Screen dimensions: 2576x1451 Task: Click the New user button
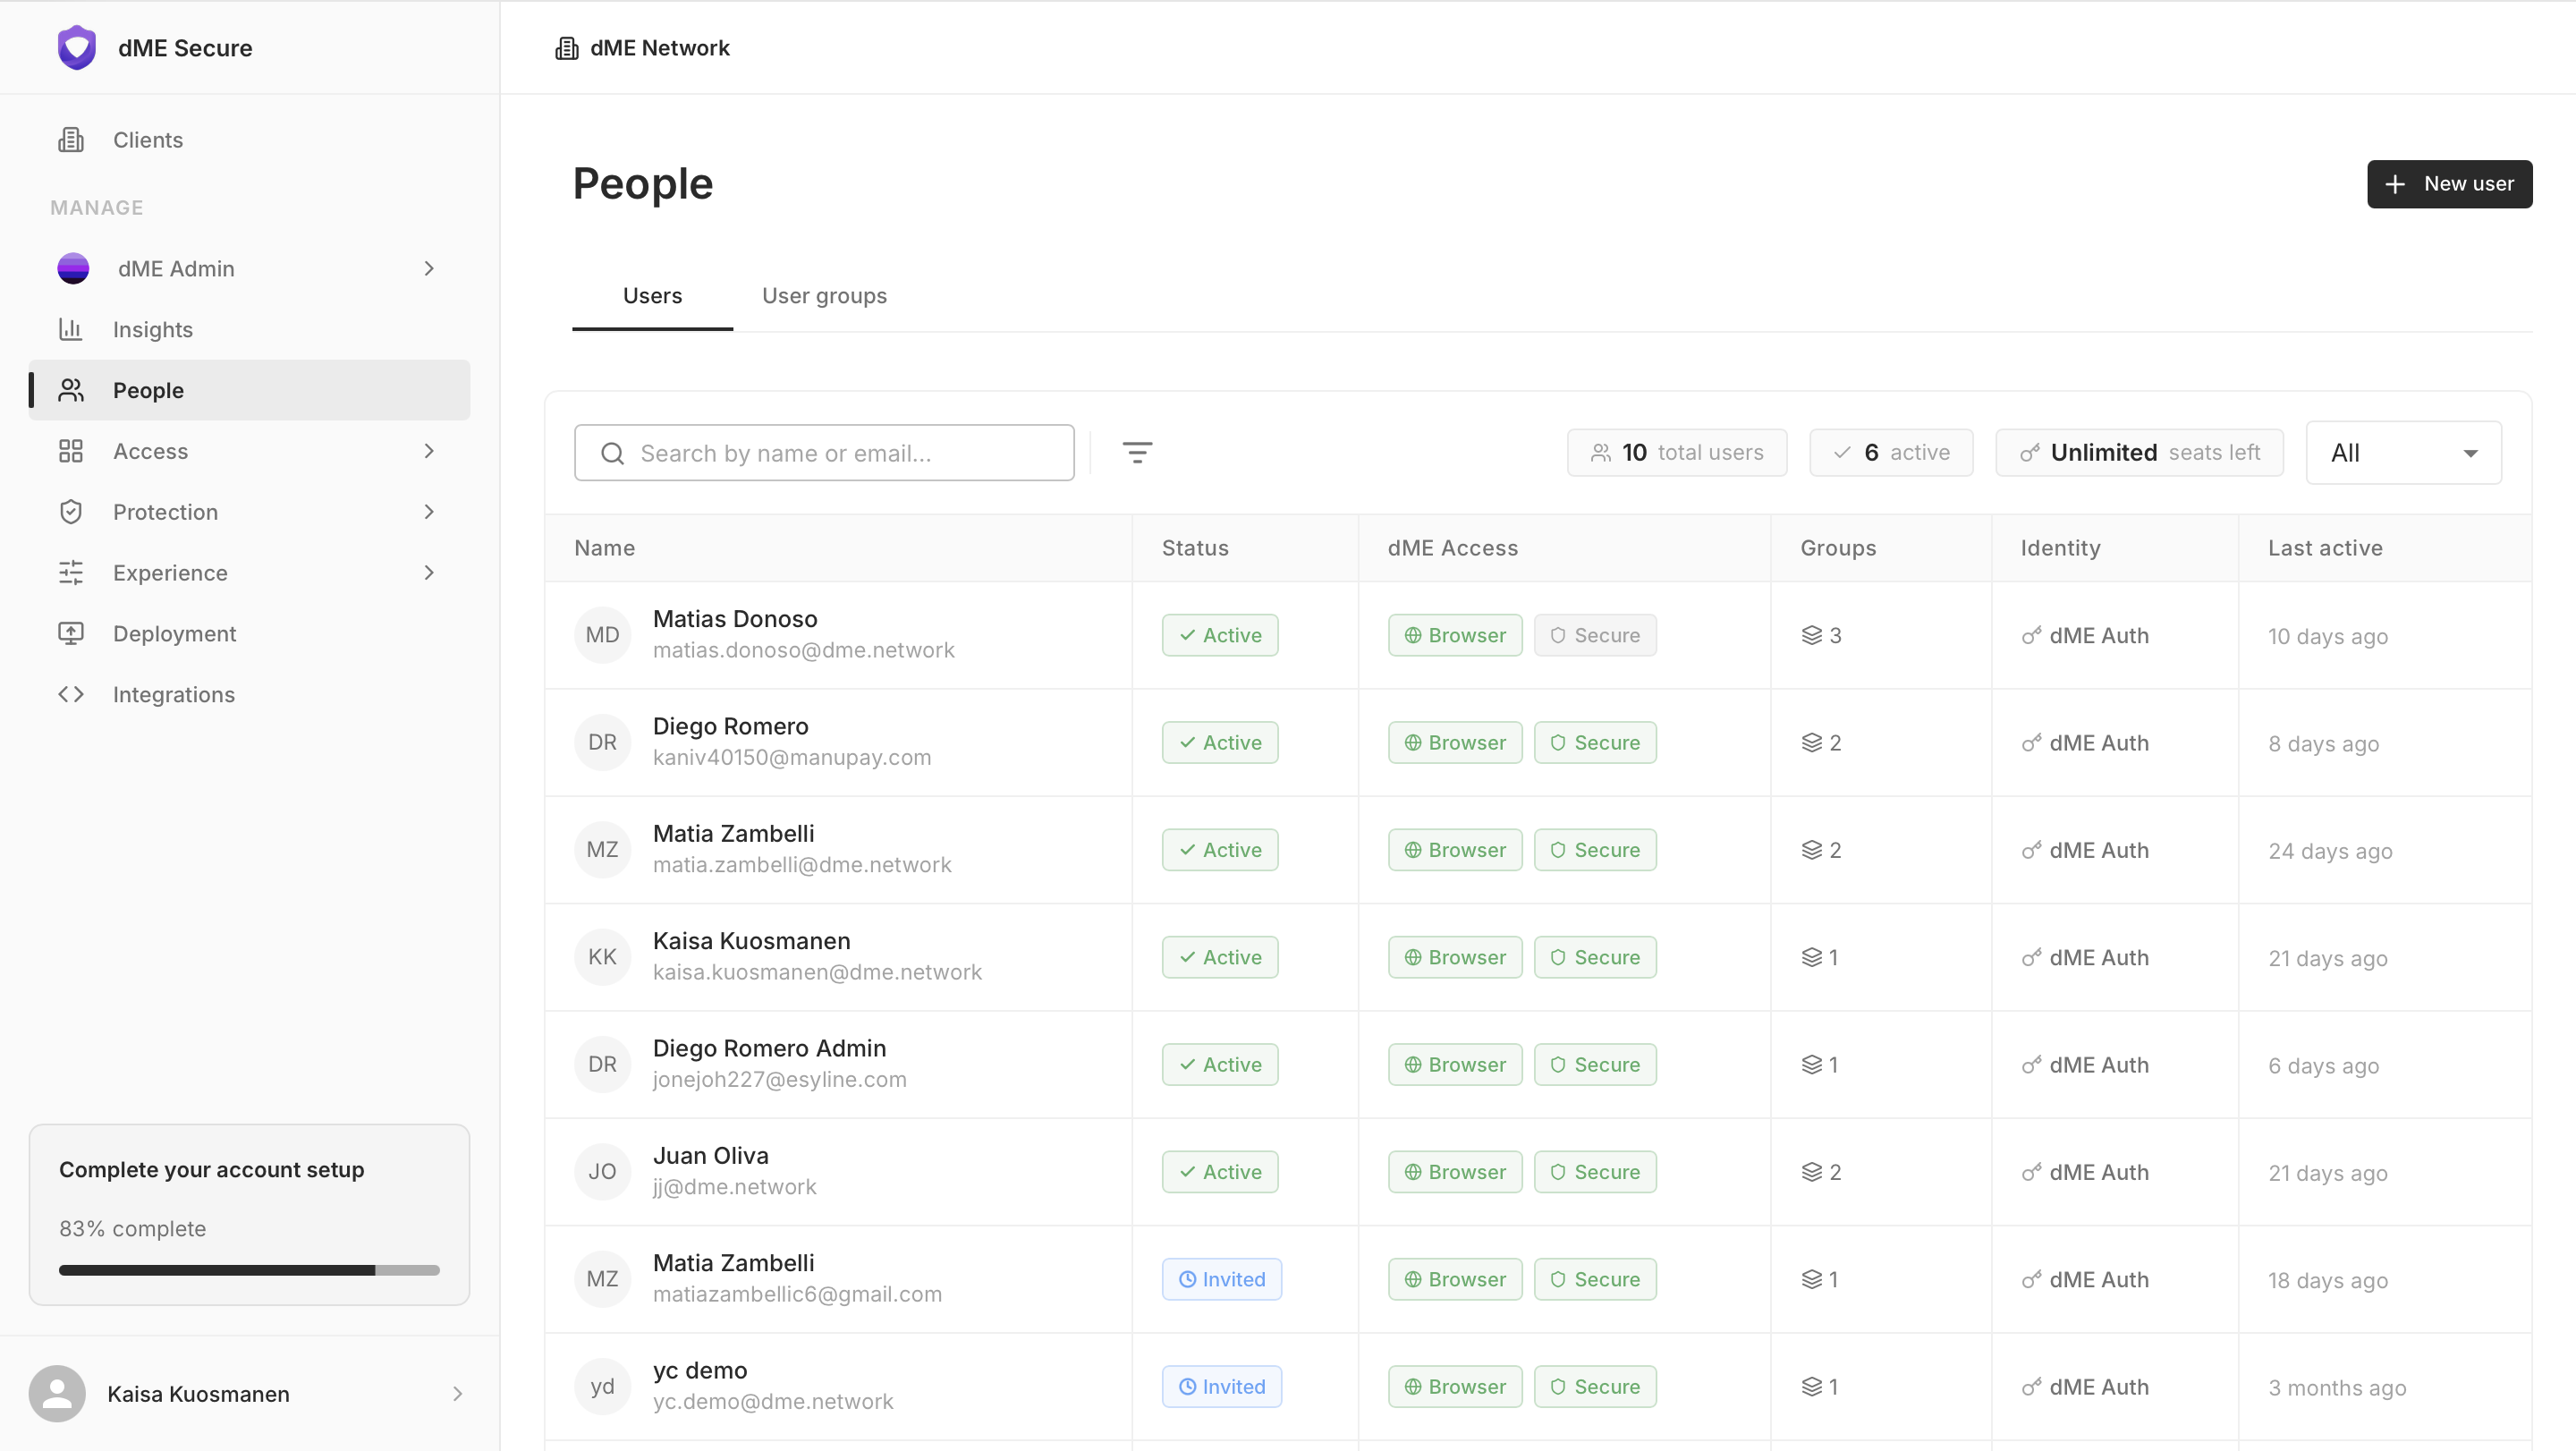[x=2448, y=184]
